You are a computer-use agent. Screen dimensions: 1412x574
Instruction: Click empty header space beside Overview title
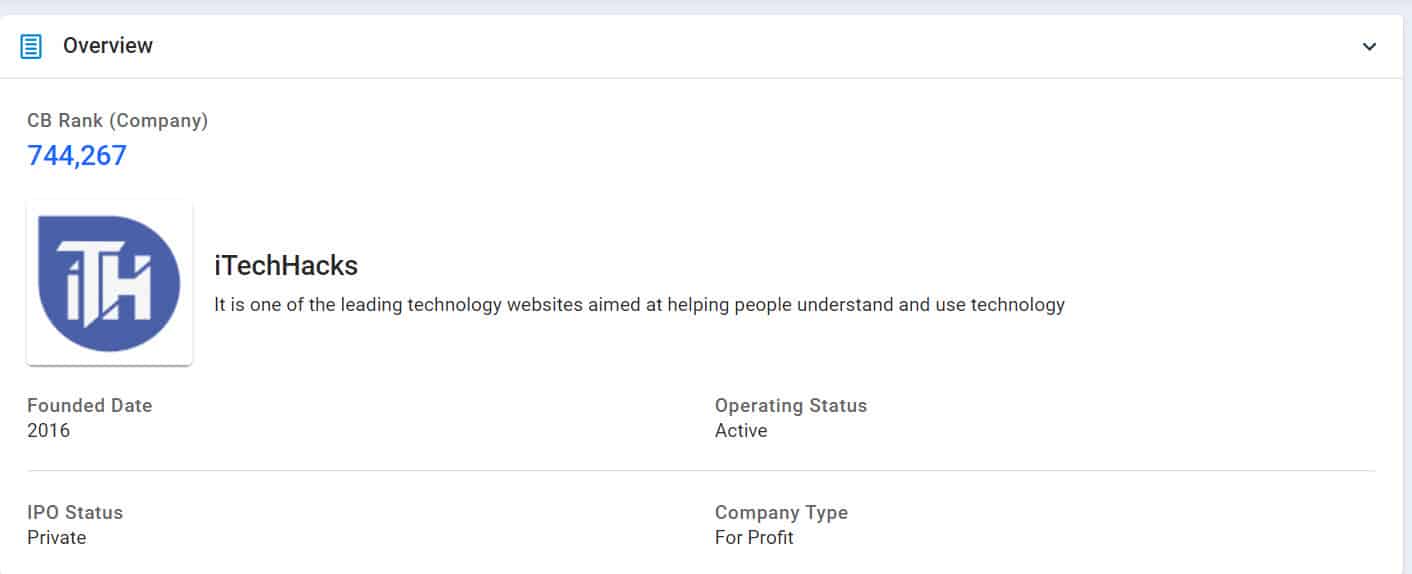(x=700, y=46)
